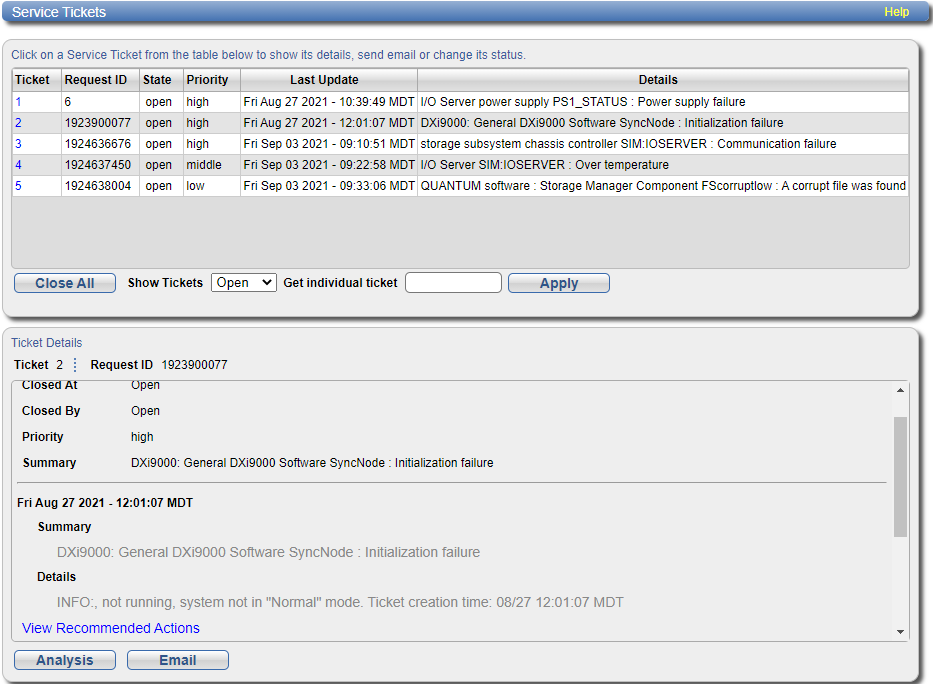Screen dimensions: 933x684
Task: Select Request ID 1924636676 table cell
Action: (x=100, y=144)
